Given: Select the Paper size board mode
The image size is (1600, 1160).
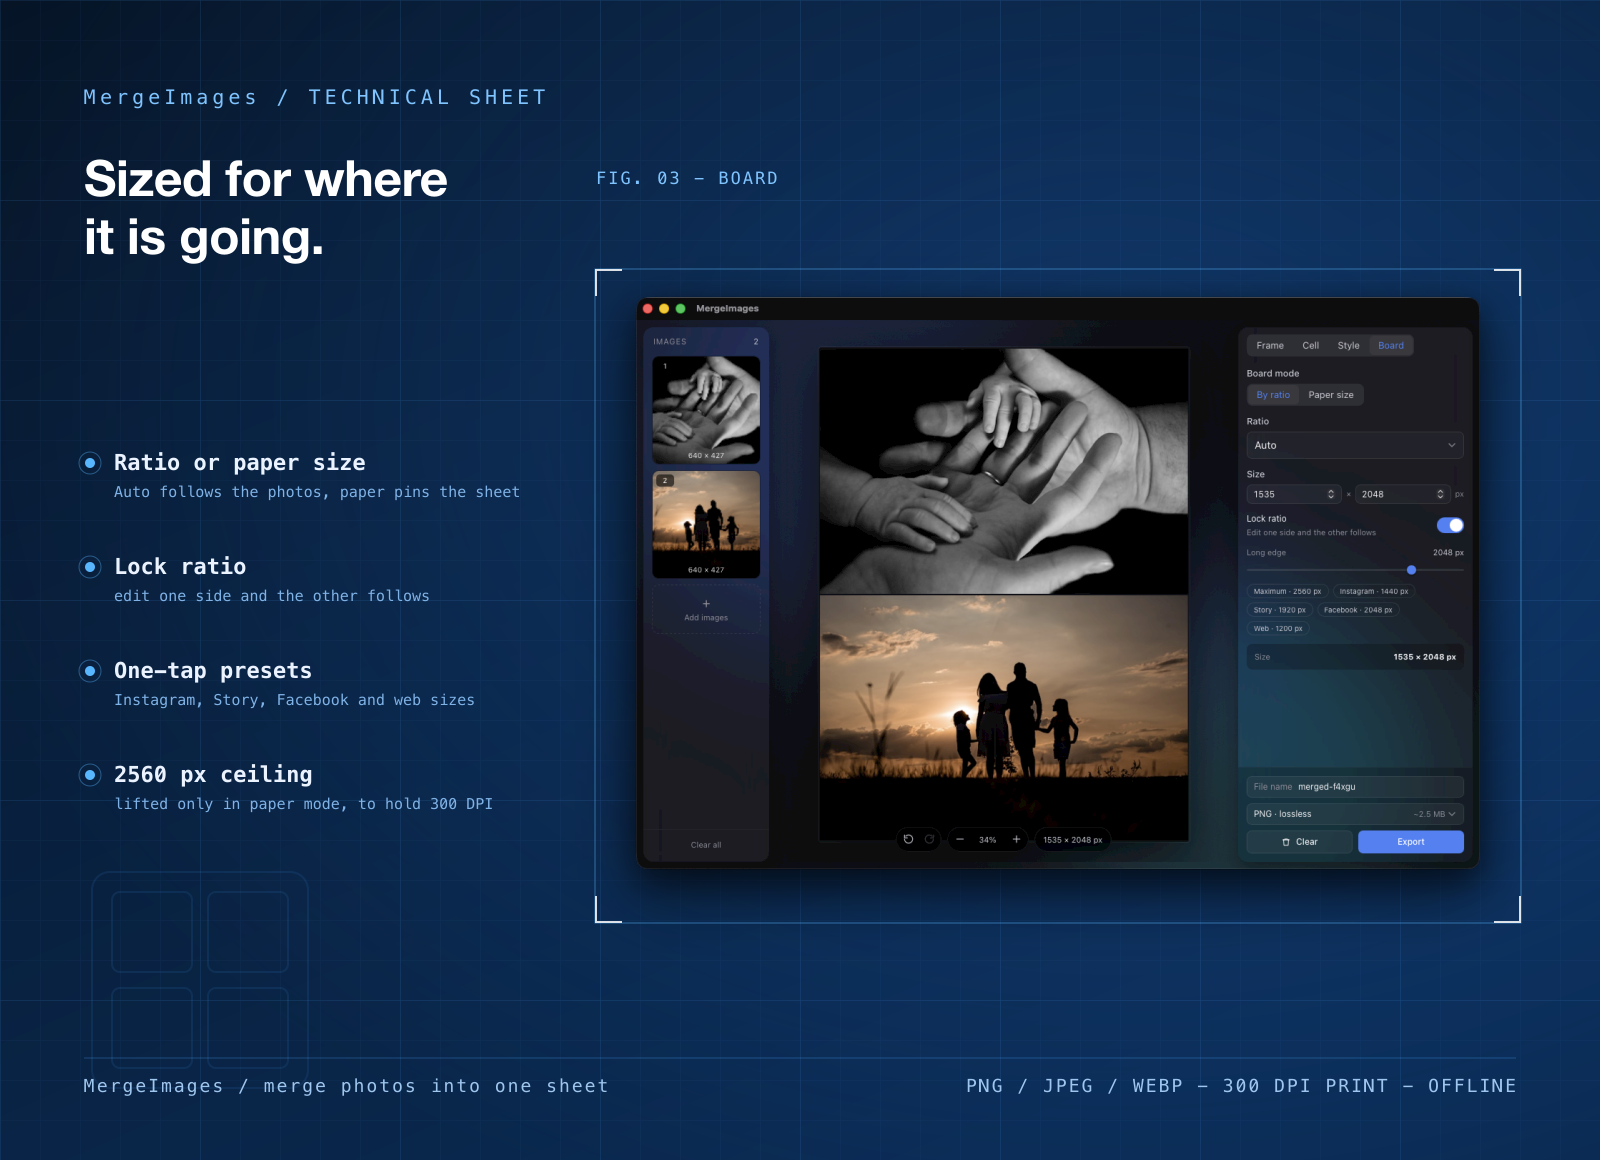Looking at the screenshot, I should point(1331,394).
